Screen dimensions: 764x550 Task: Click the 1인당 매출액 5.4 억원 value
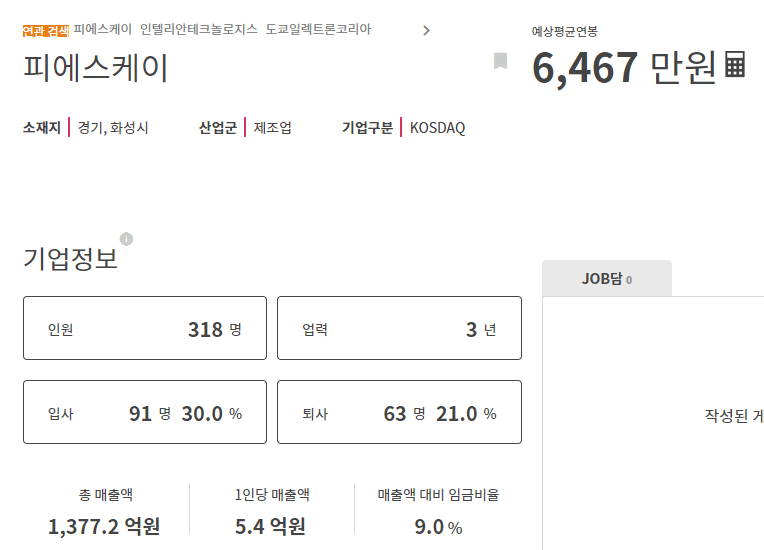[x=270, y=527]
